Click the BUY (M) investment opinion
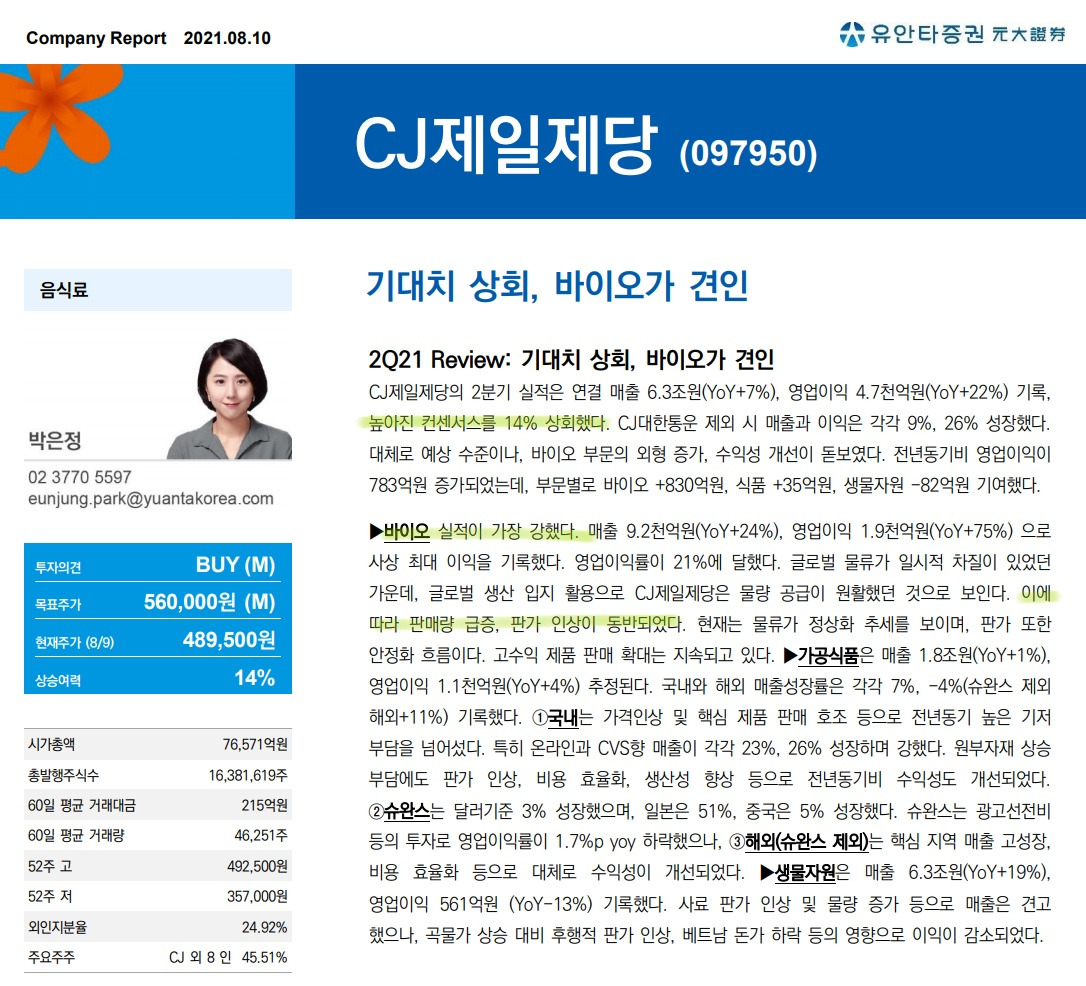 click(235, 565)
